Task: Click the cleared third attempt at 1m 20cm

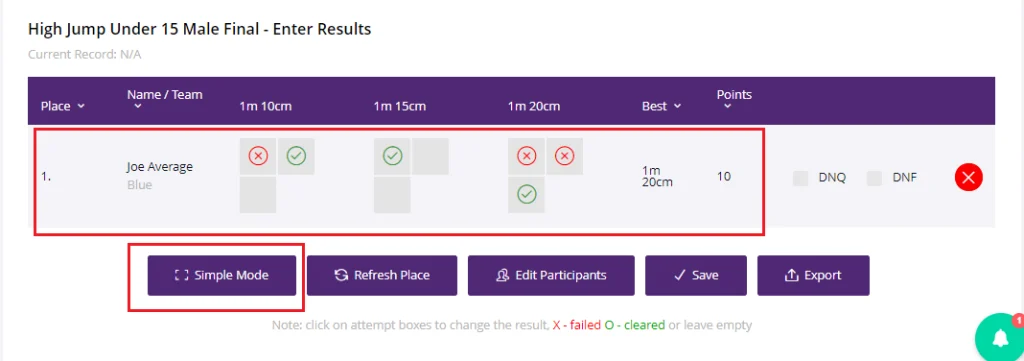Action: pos(526,195)
